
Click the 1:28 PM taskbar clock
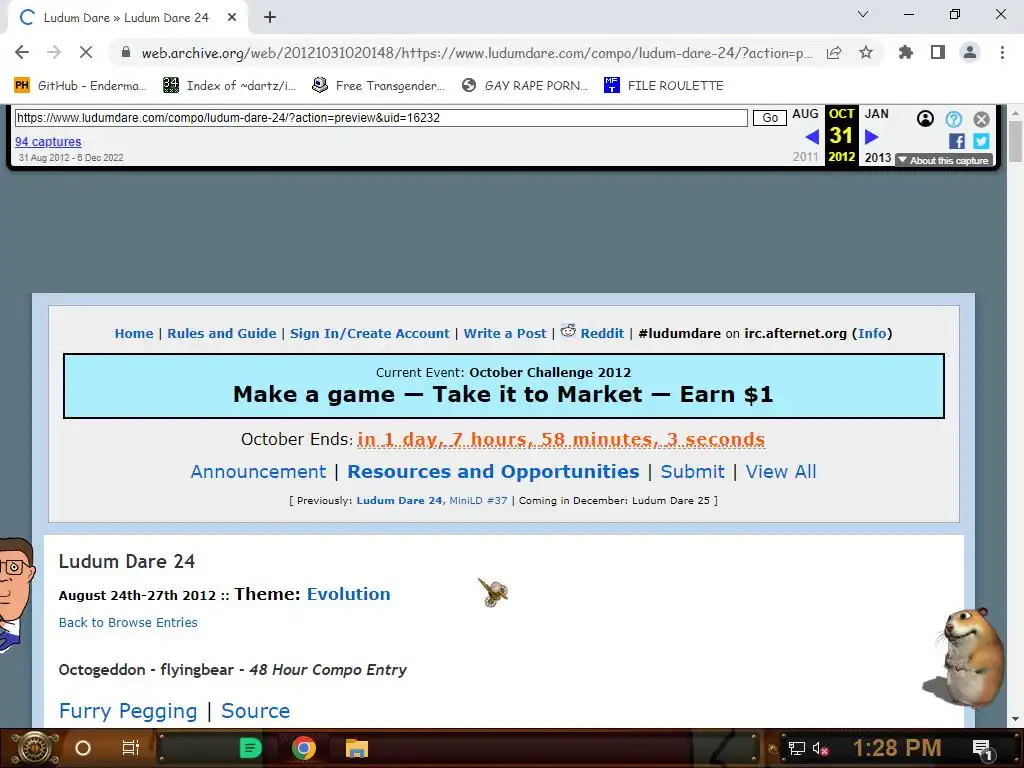pyautogui.click(x=897, y=748)
